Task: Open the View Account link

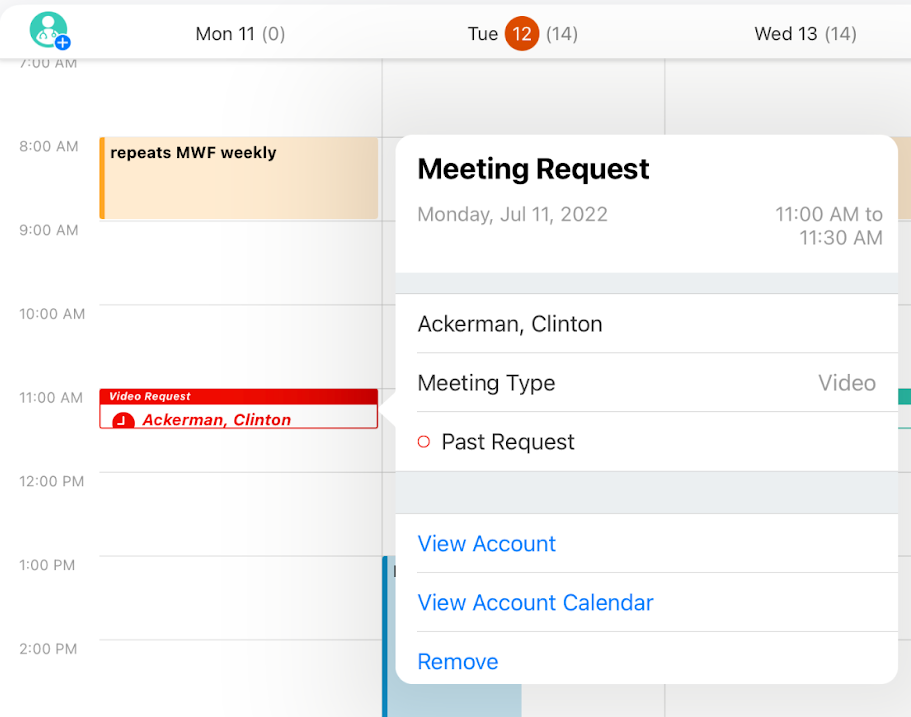Action: click(x=486, y=544)
